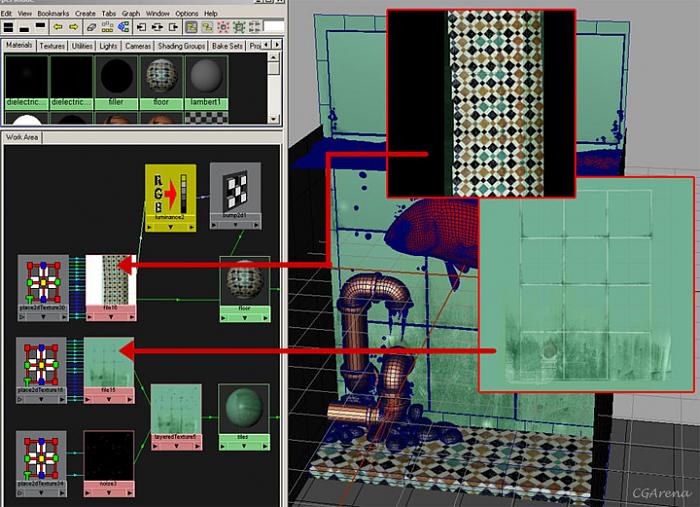The width and height of the screenshot is (700, 507).
Task: Select the place2dTexture18 node
Action: tap(42, 370)
